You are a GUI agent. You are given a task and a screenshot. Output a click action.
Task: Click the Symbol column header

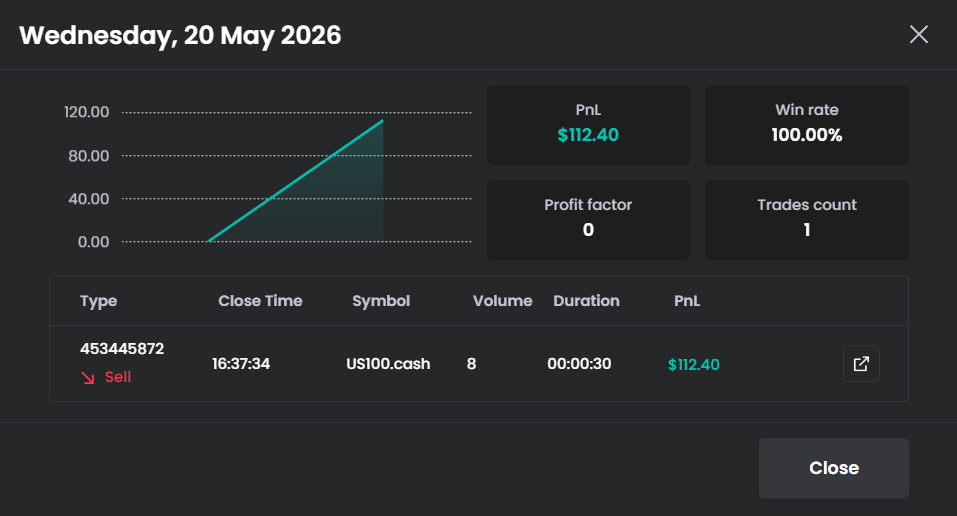381,301
